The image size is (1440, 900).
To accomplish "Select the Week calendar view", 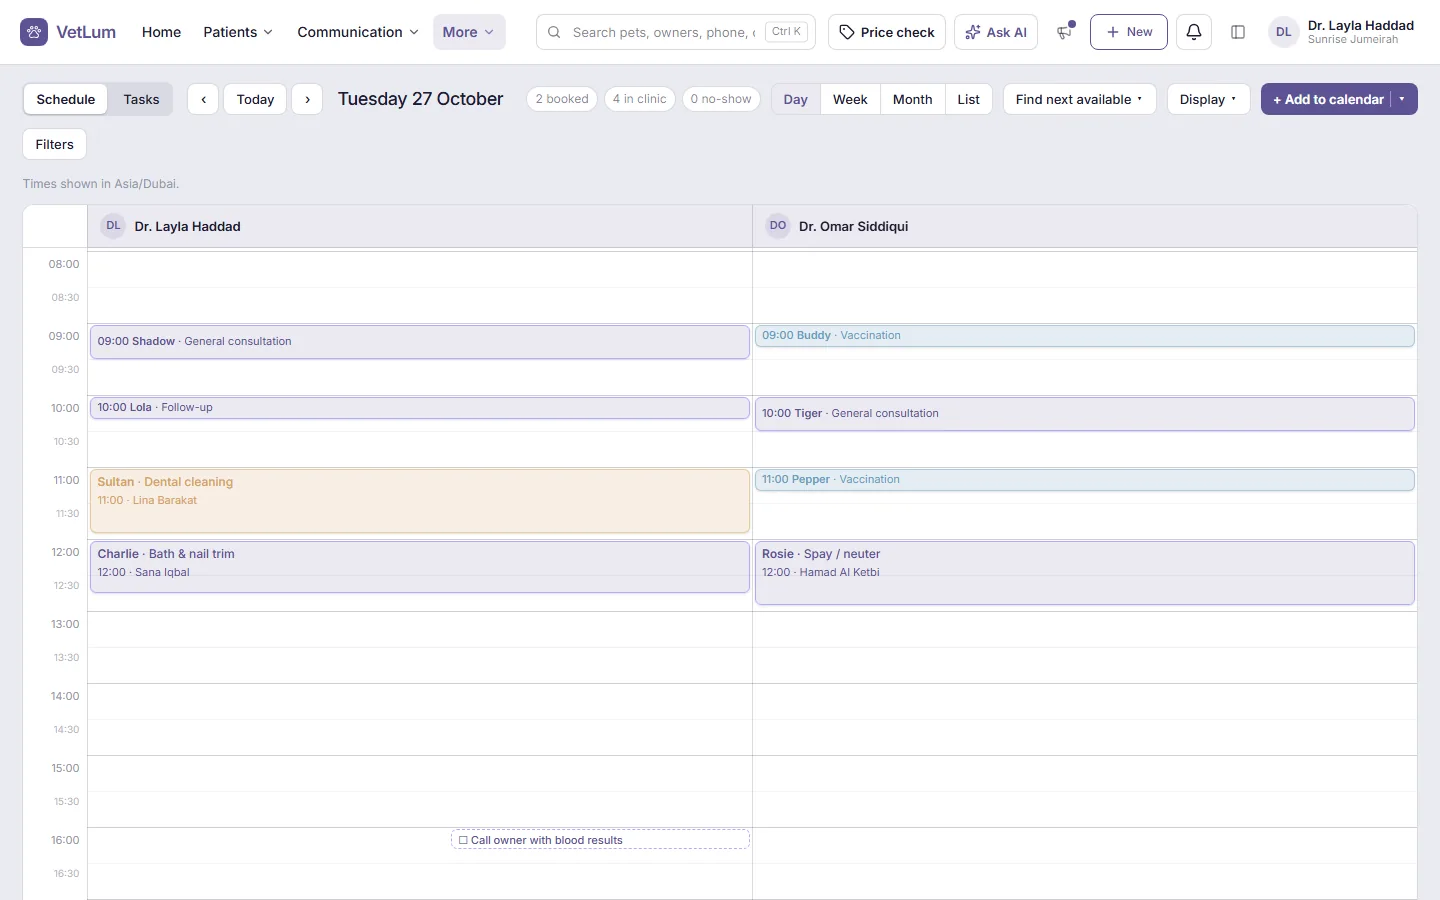I will (x=850, y=99).
